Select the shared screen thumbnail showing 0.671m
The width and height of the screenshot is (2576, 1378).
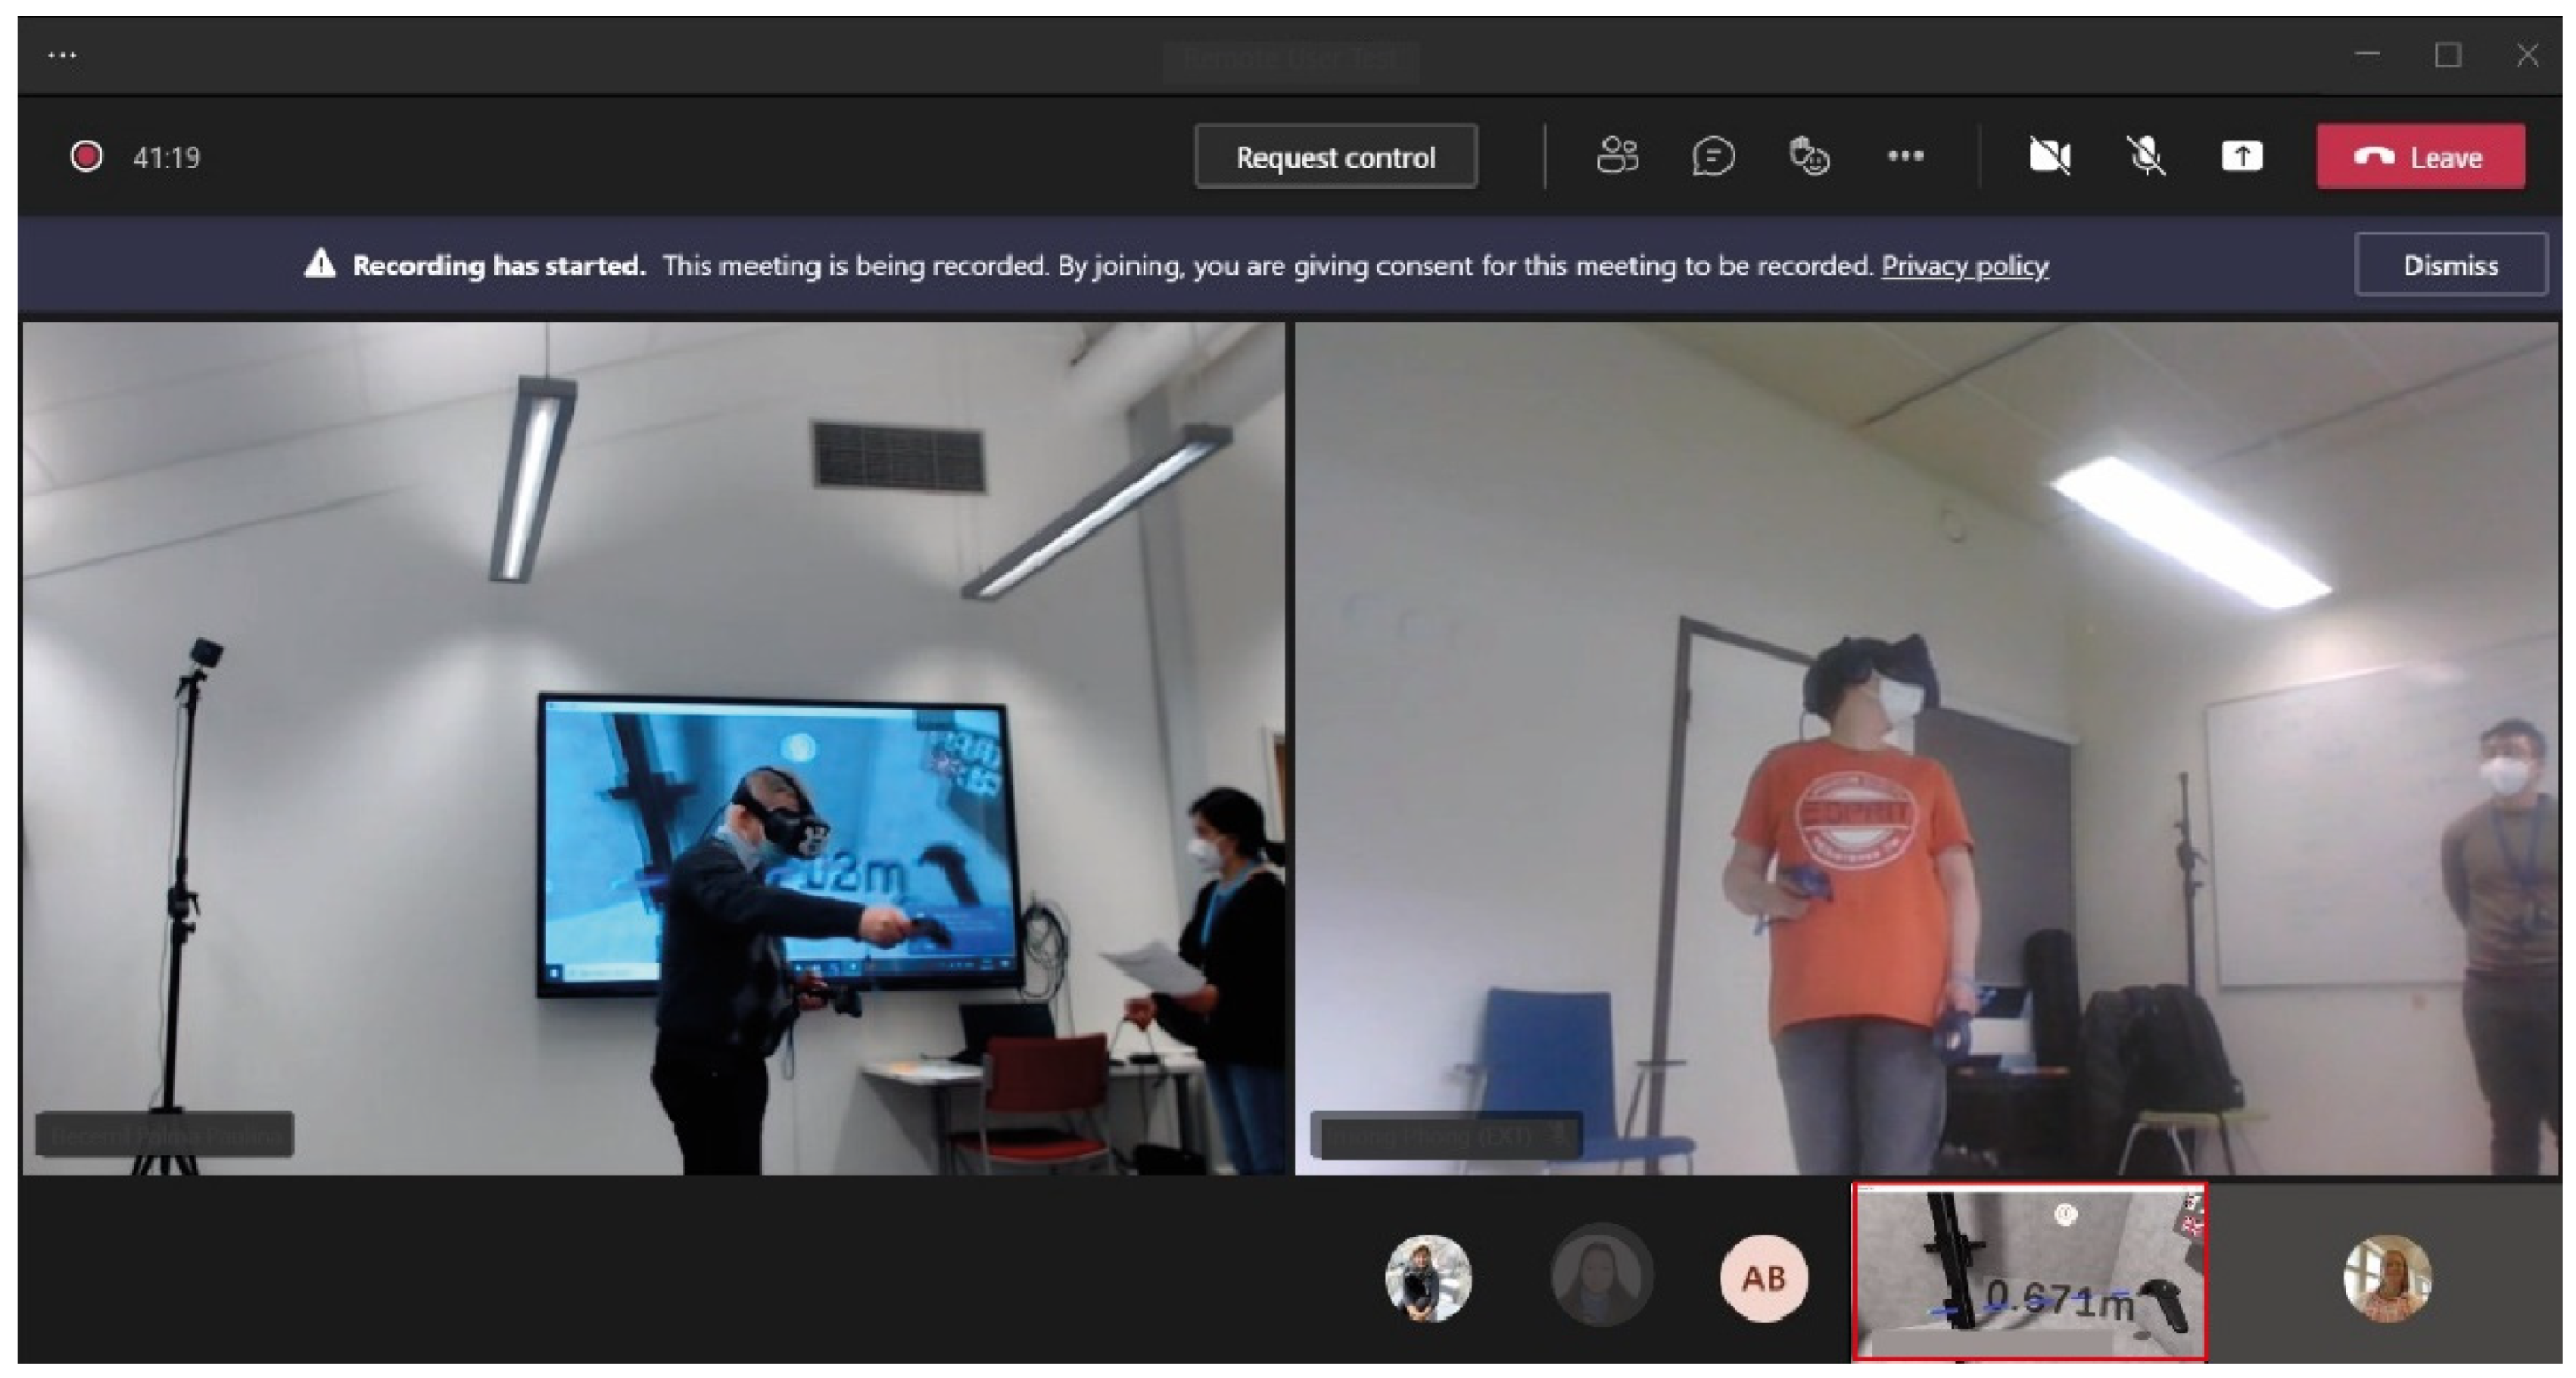point(2029,1272)
